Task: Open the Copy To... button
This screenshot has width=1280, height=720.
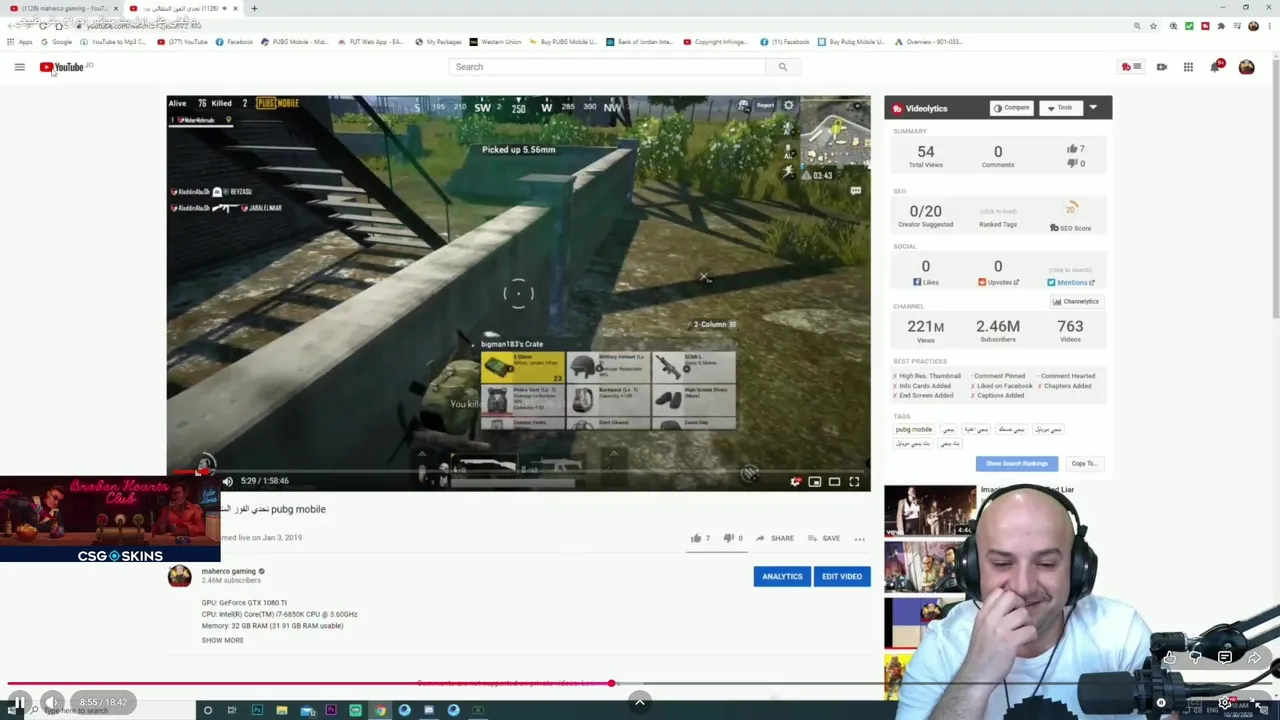Action: coord(1084,463)
